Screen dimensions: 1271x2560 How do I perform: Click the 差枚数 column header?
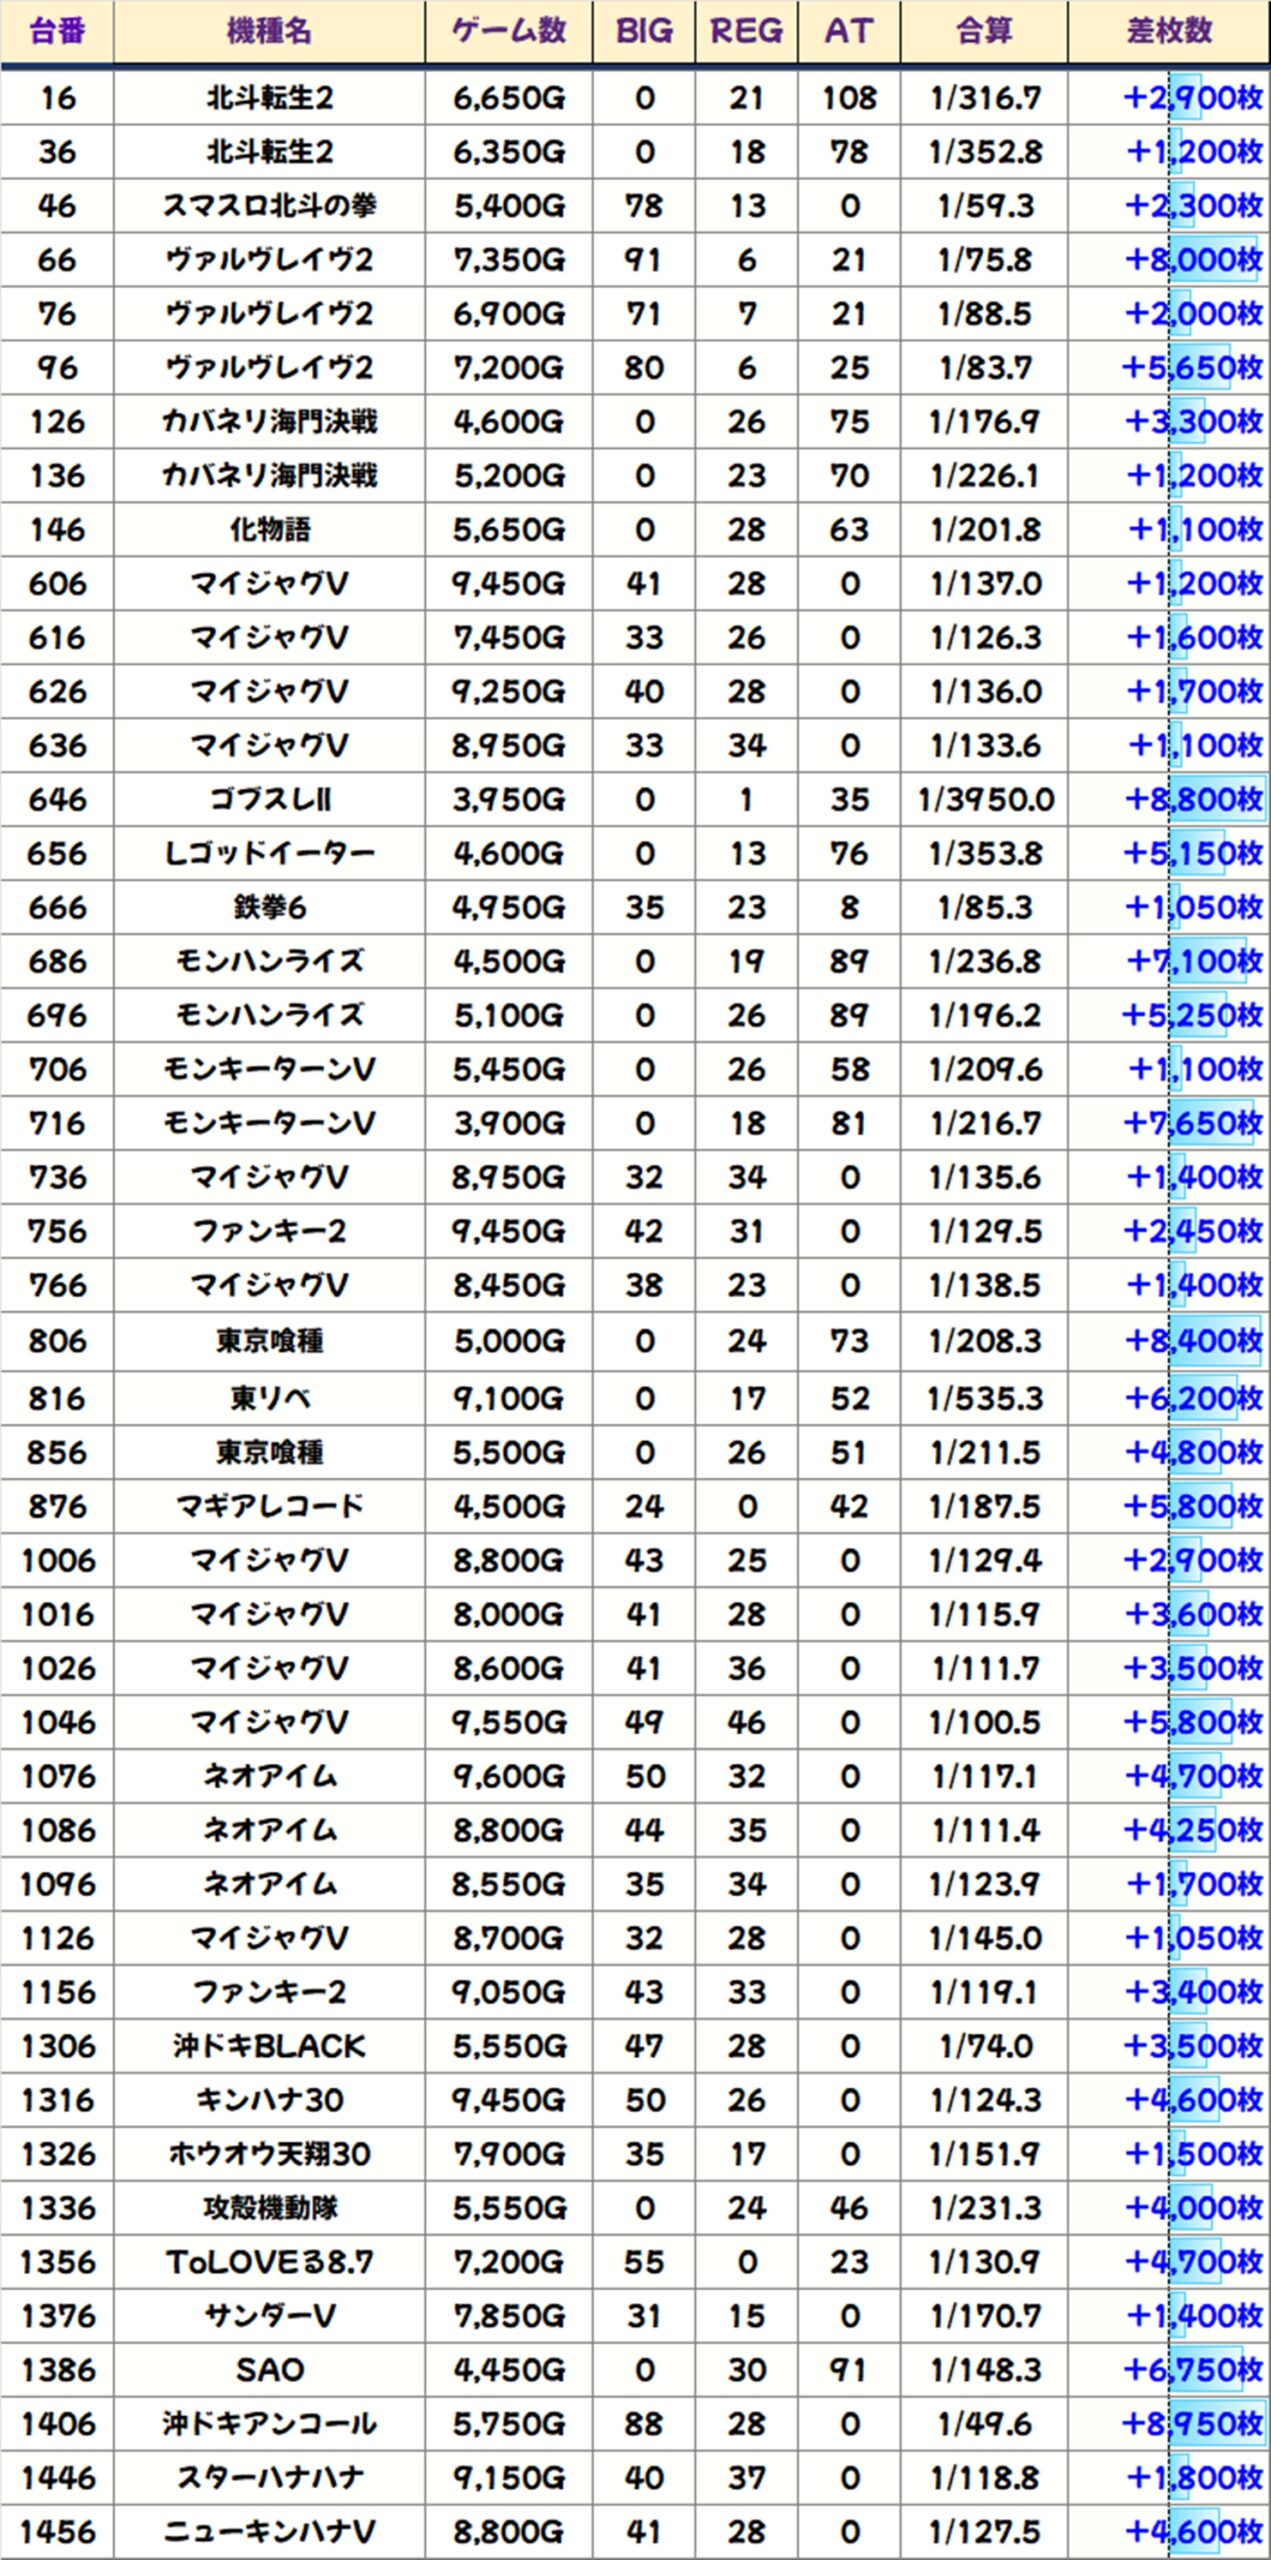1168,32
